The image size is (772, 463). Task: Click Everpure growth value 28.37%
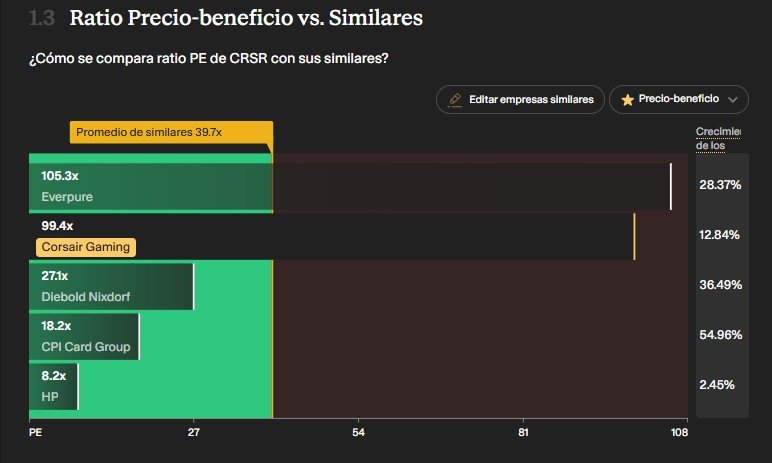click(720, 185)
